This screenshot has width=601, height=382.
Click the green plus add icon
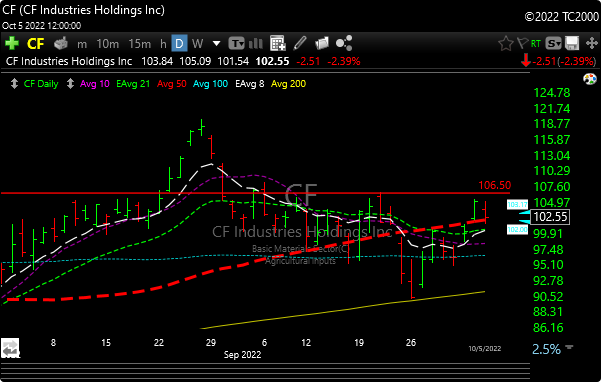click(12, 43)
